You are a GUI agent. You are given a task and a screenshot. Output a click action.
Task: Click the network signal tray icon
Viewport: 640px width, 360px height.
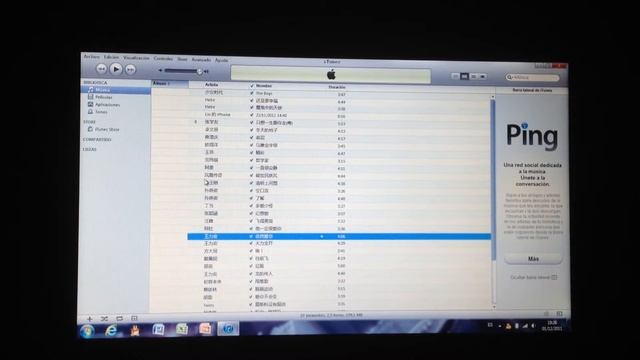pos(525,326)
